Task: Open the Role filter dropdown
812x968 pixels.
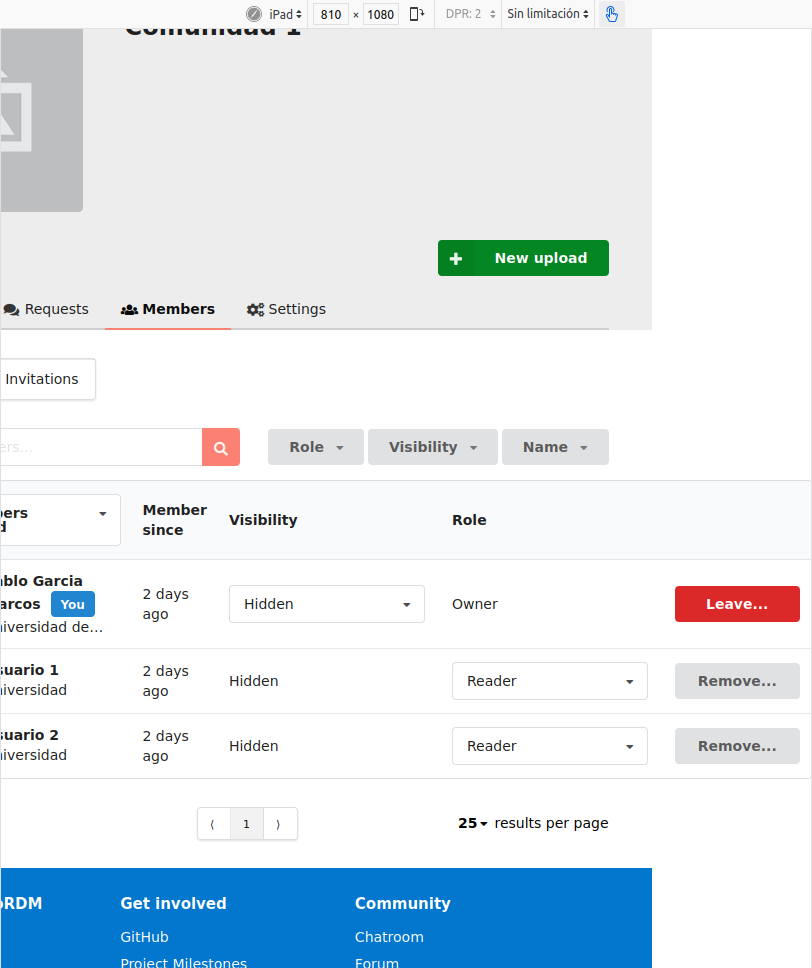Action: pos(315,447)
